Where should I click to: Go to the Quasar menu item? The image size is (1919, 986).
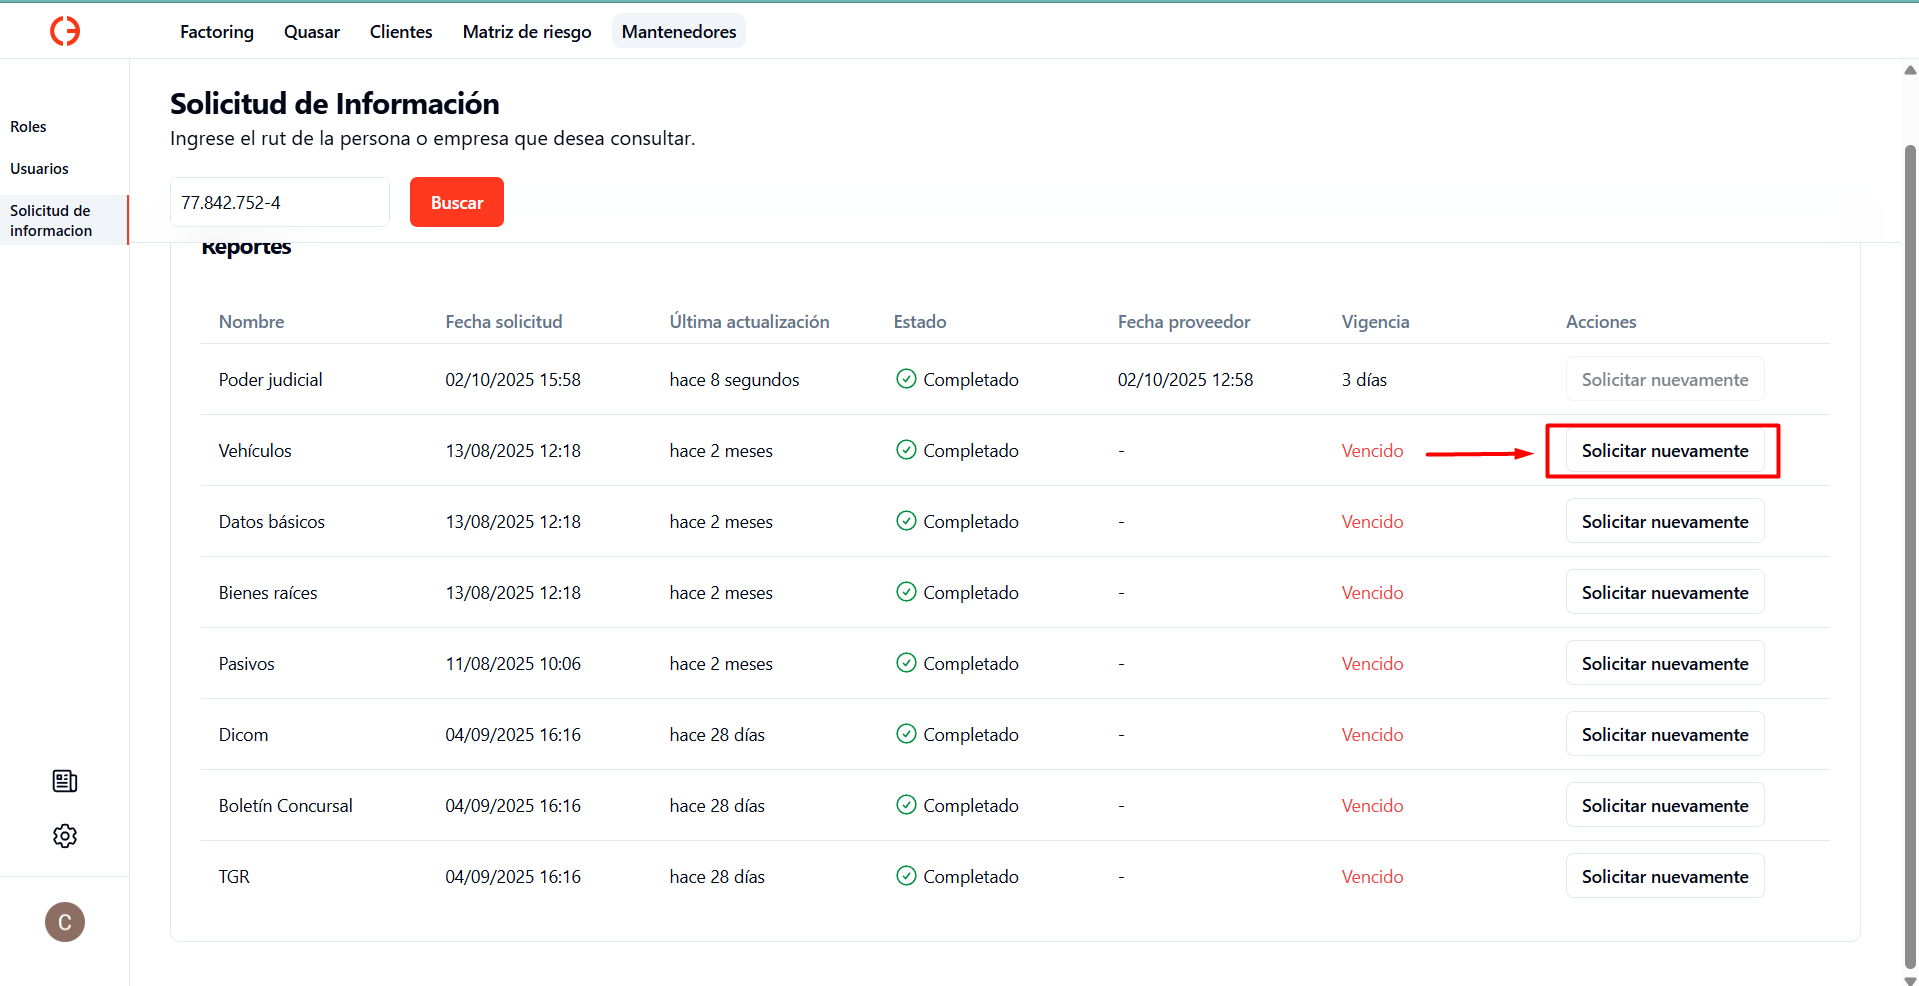tap(312, 32)
